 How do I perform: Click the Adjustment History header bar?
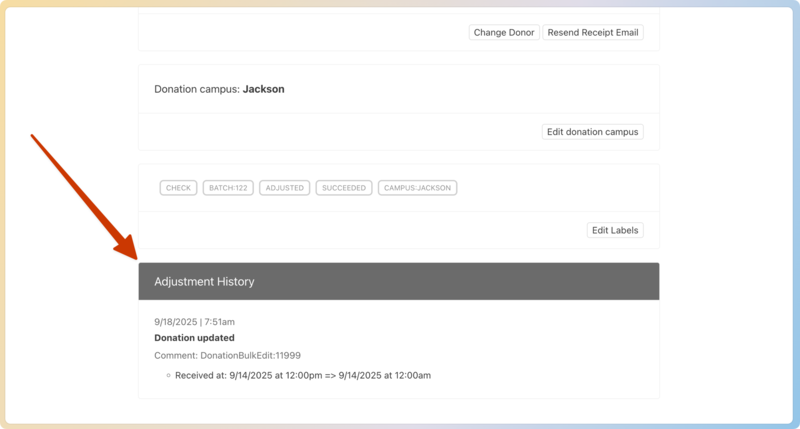(x=398, y=282)
